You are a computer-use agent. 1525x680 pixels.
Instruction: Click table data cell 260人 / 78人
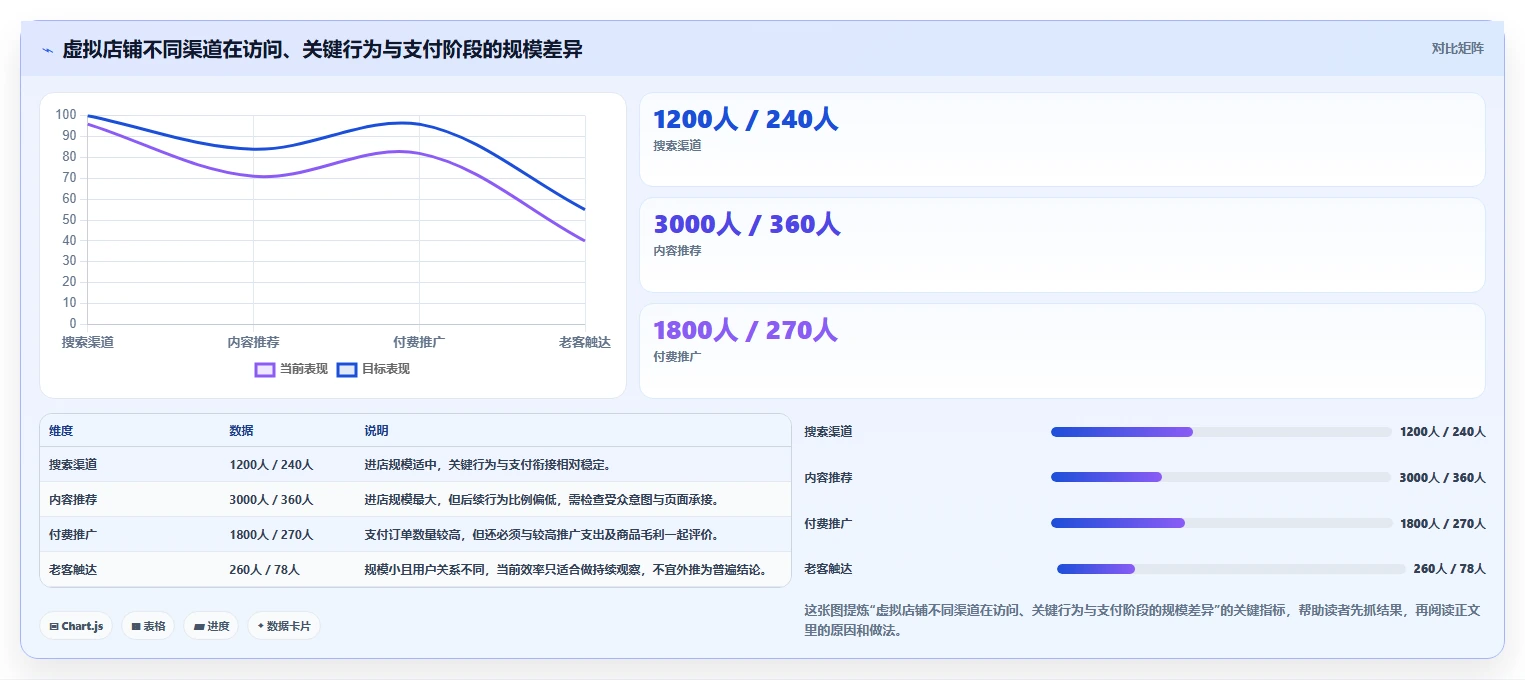[x=264, y=570]
